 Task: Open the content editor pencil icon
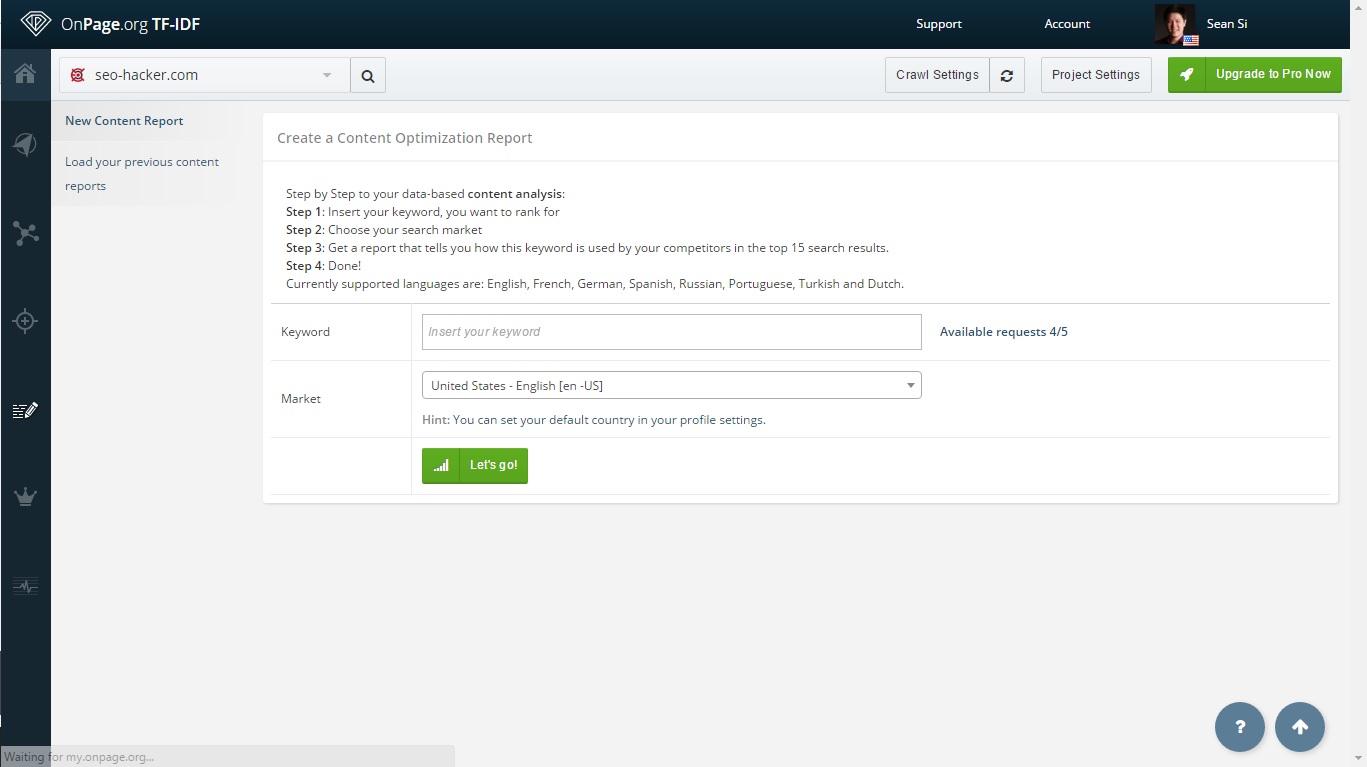point(25,410)
